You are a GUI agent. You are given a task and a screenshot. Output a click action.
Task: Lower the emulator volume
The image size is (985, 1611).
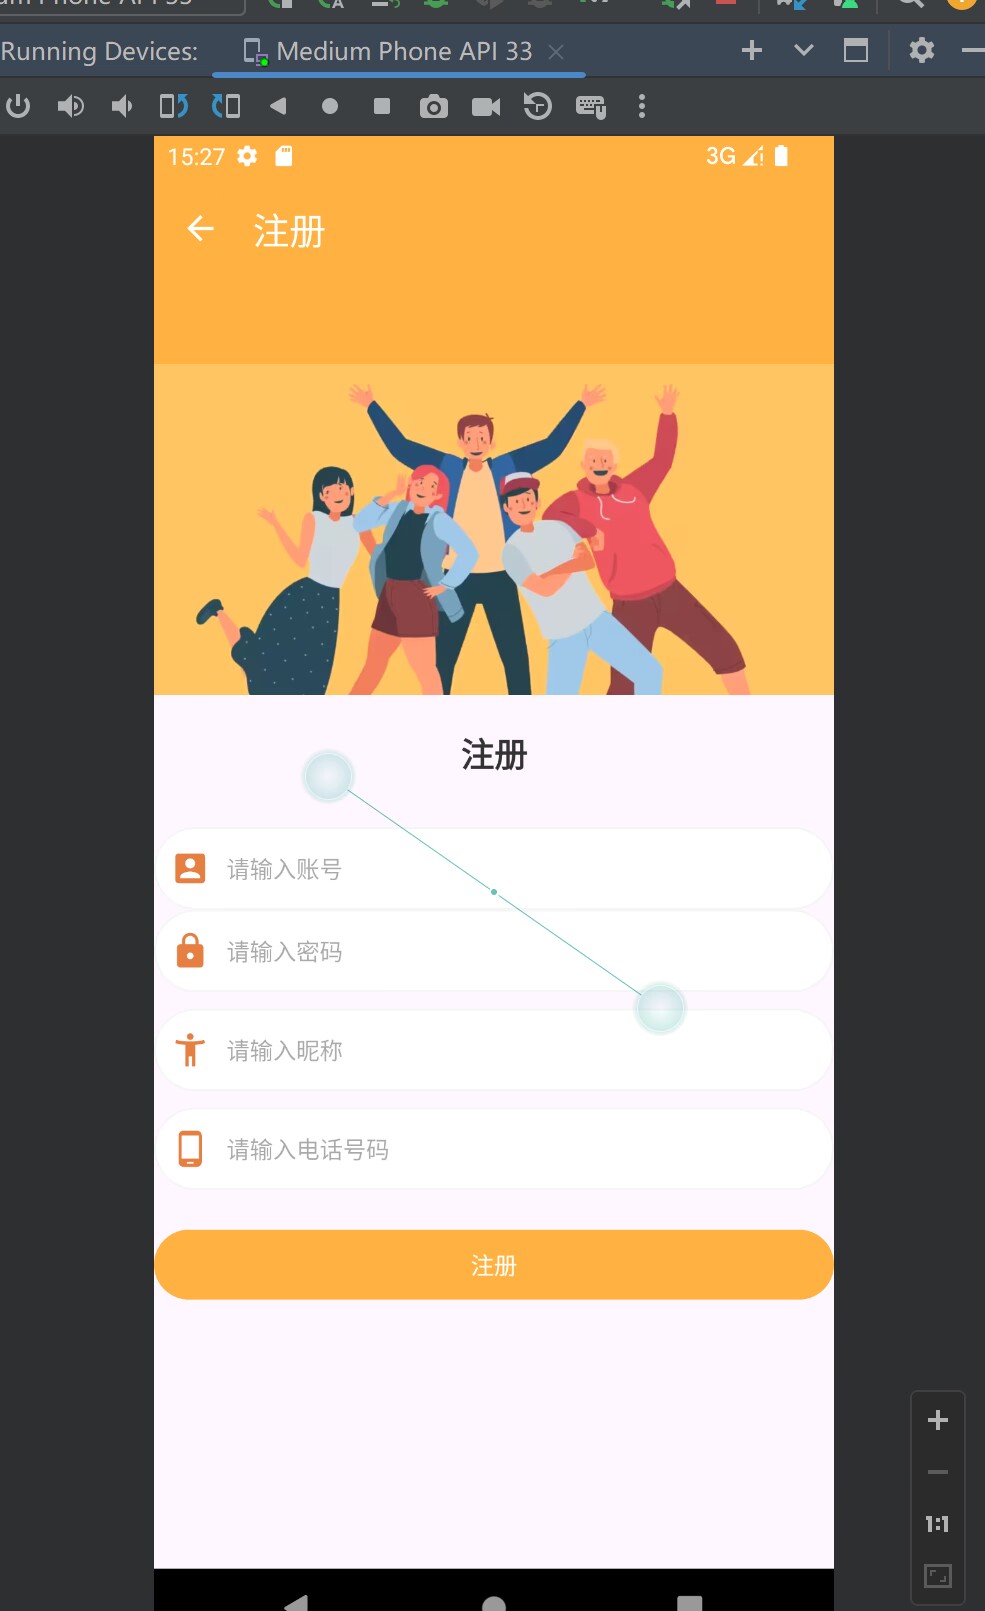click(122, 105)
